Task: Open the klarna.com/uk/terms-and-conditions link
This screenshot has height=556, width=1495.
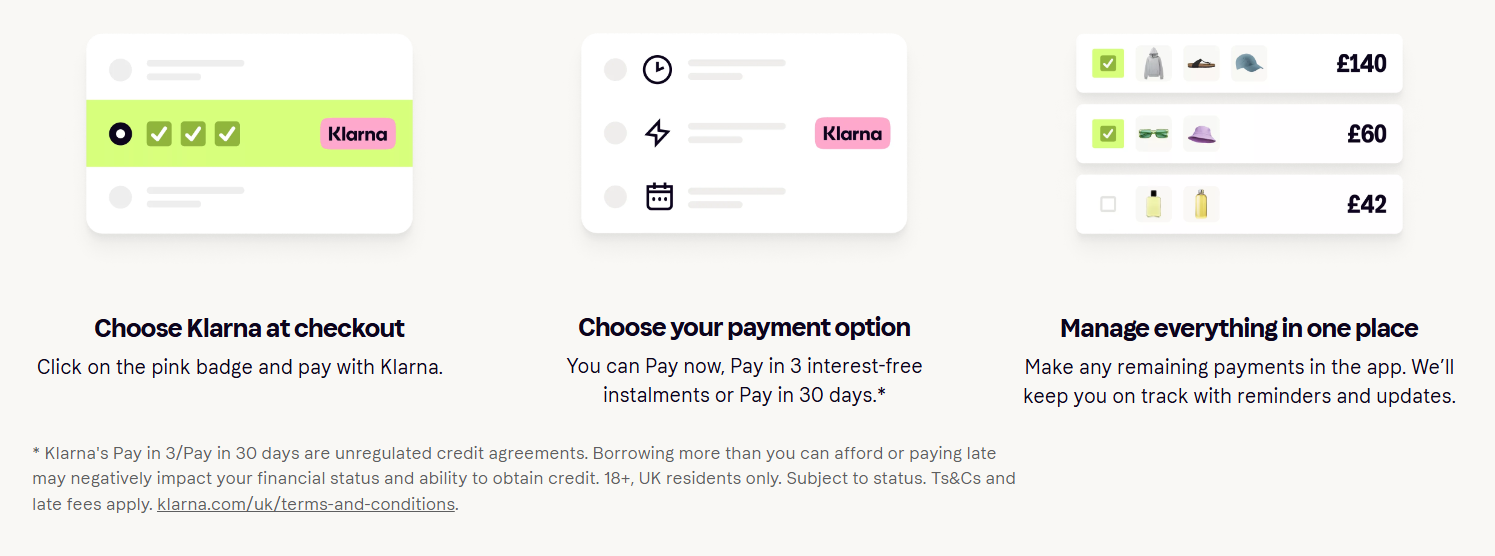Action: pos(306,504)
